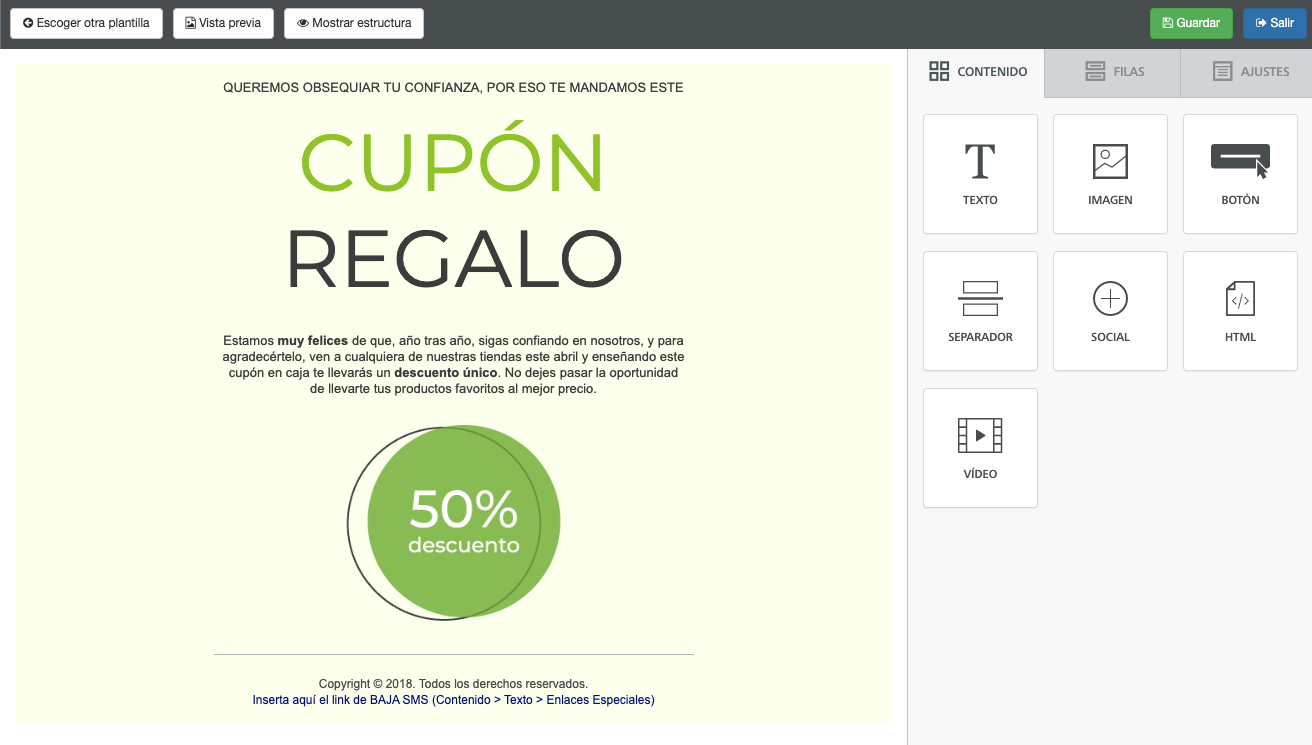Add a Separador divider block
The image size is (1312, 745).
click(980, 310)
